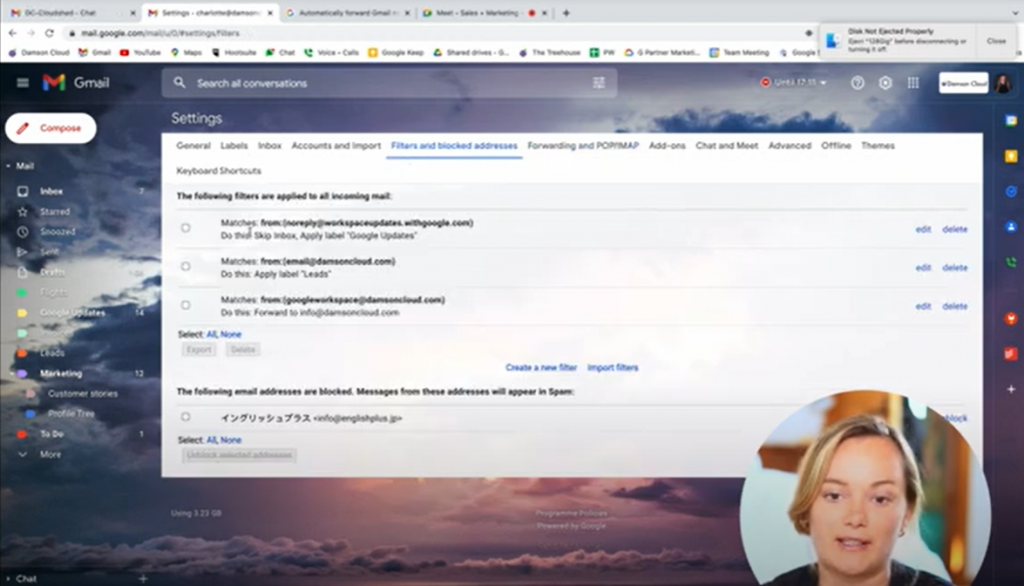
Task: Open Contacts in the side panel
Action: coord(1011,227)
